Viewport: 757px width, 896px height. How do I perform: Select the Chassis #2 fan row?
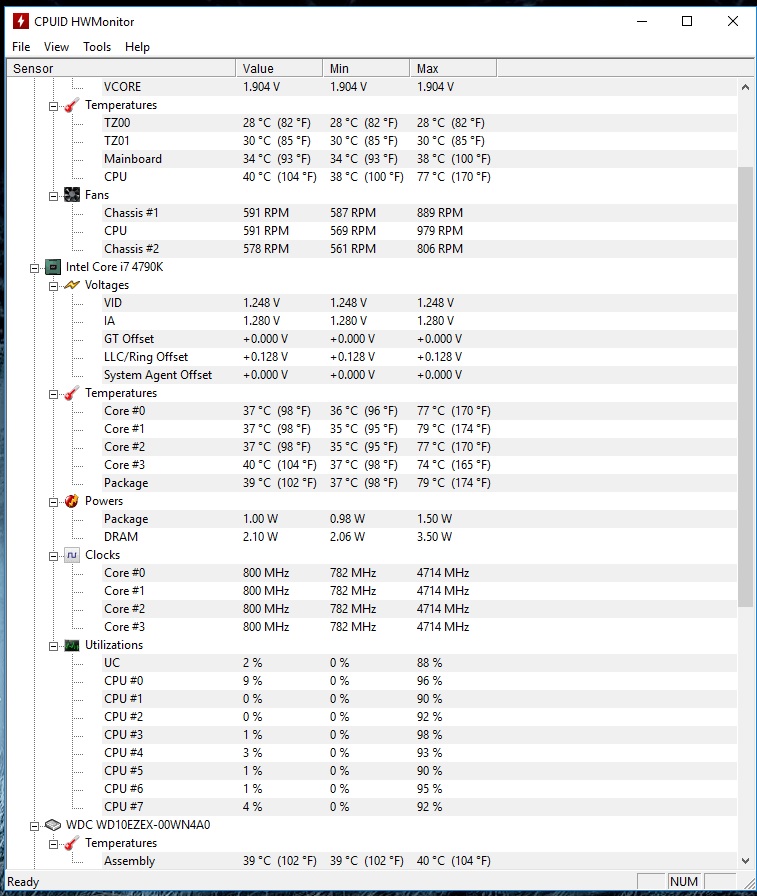pos(131,249)
